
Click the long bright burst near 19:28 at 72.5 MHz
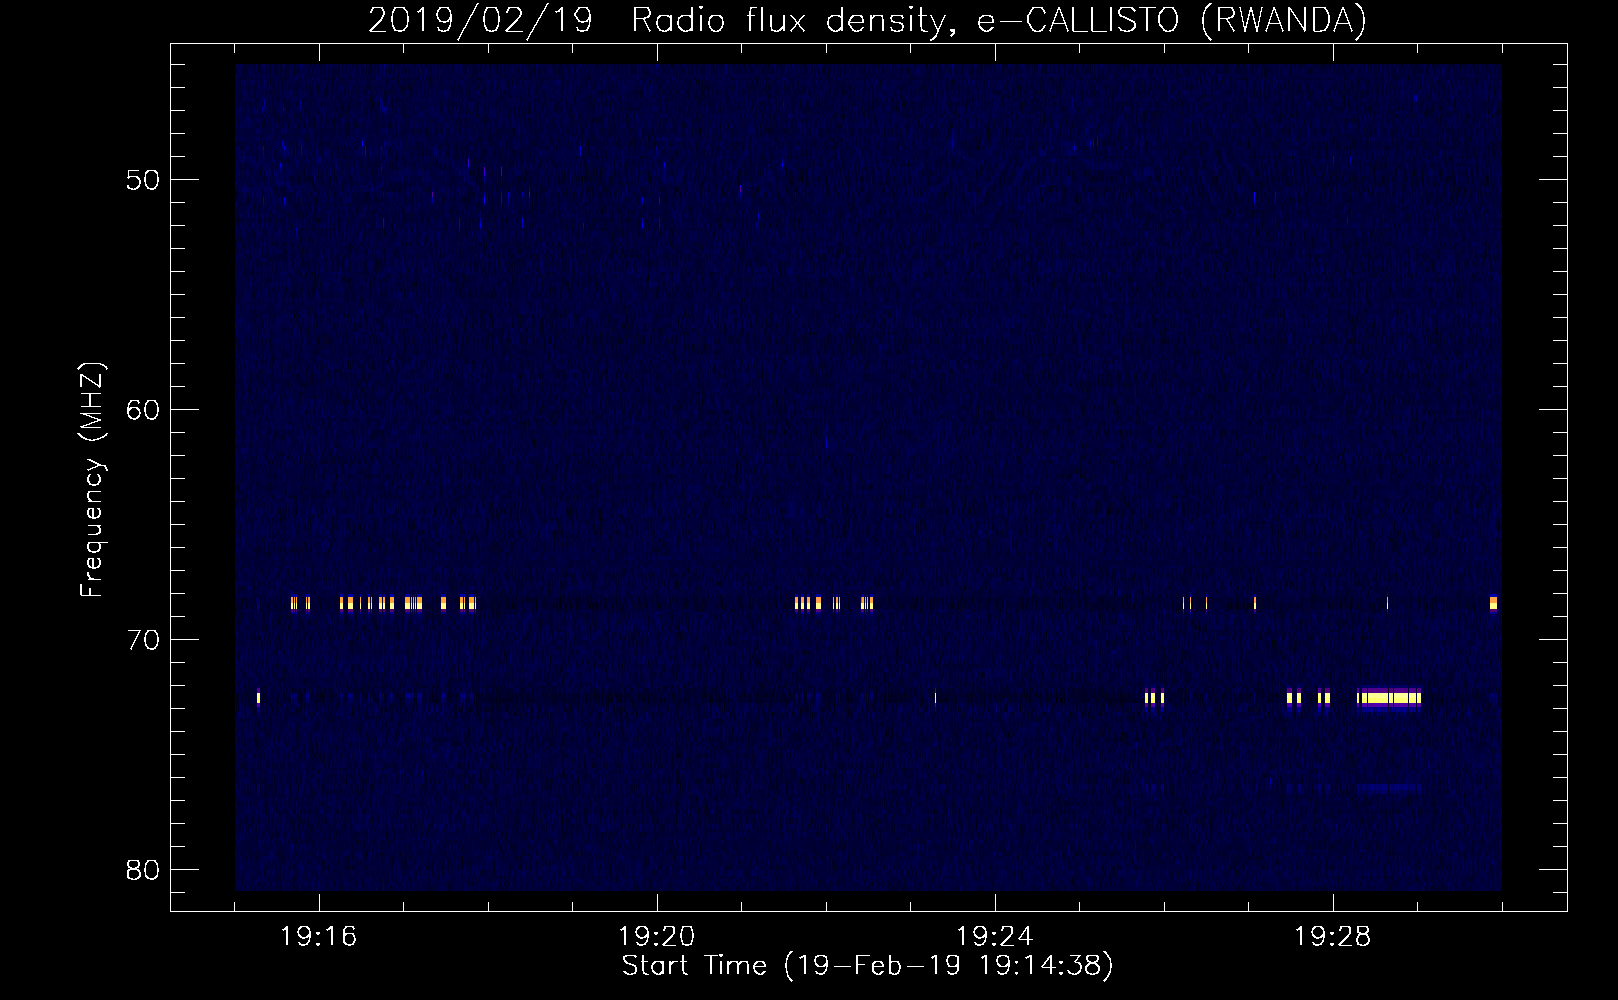point(1389,698)
